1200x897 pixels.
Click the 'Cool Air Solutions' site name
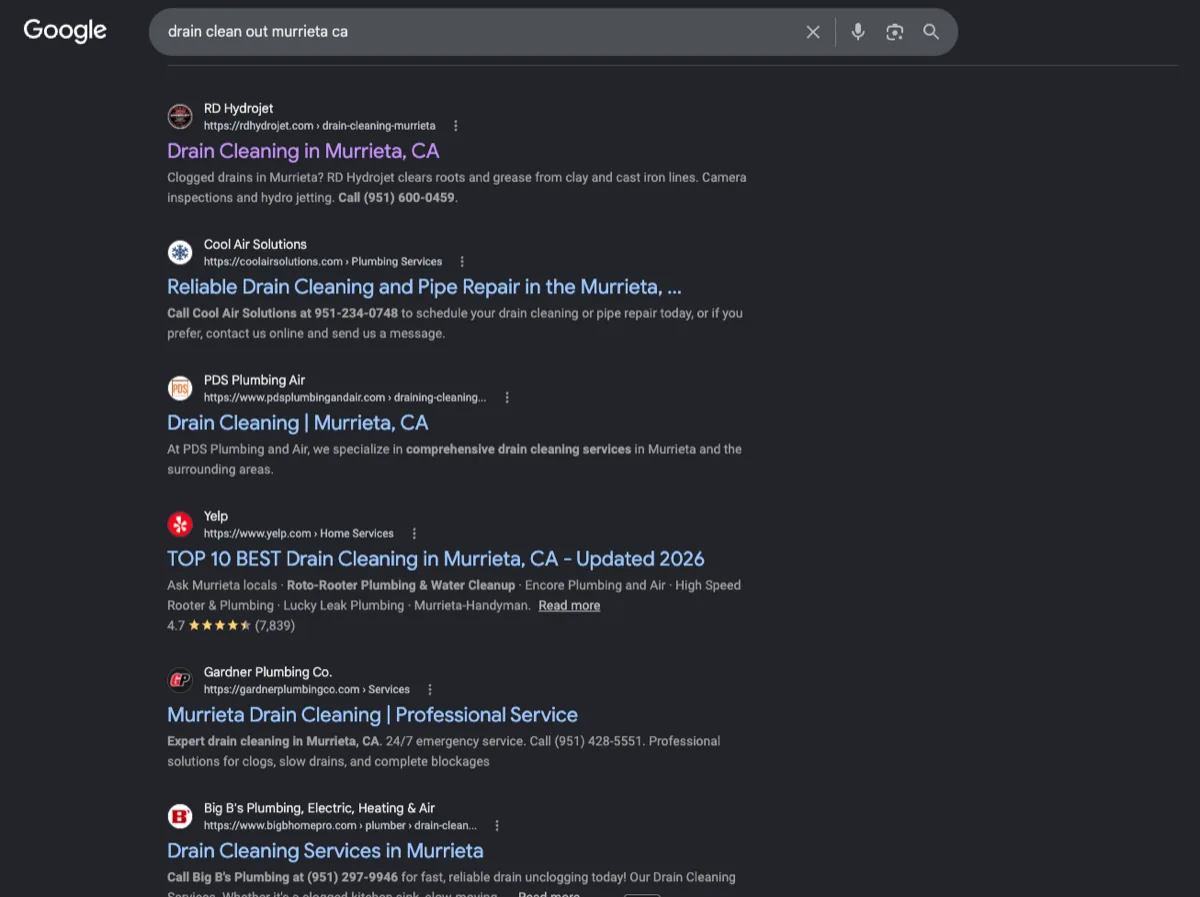pyautogui.click(x=255, y=245)
